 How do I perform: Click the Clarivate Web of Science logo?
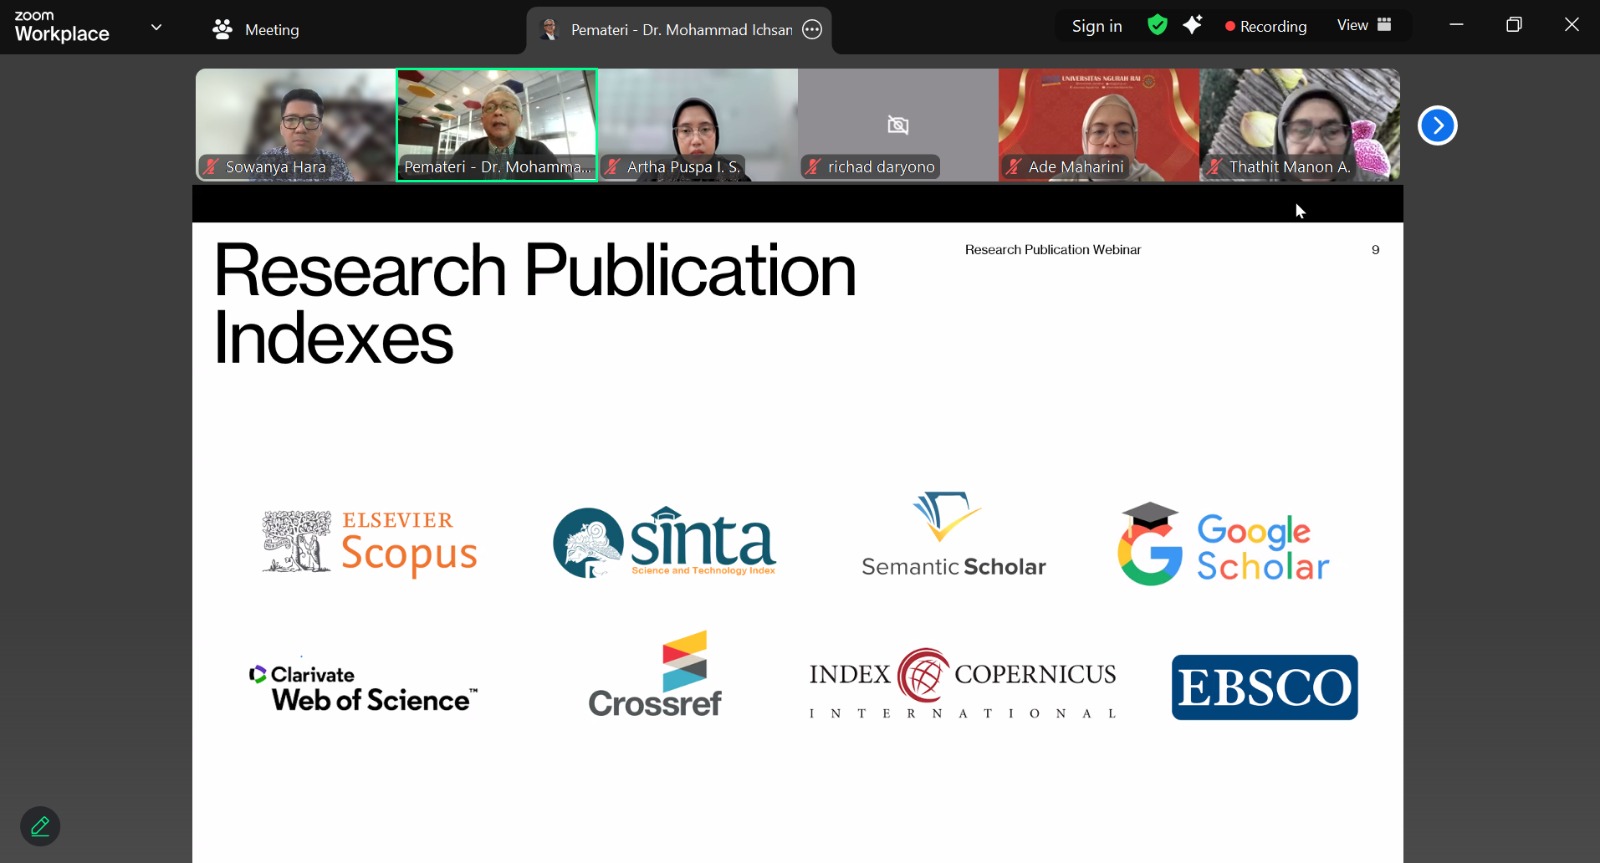363,688
